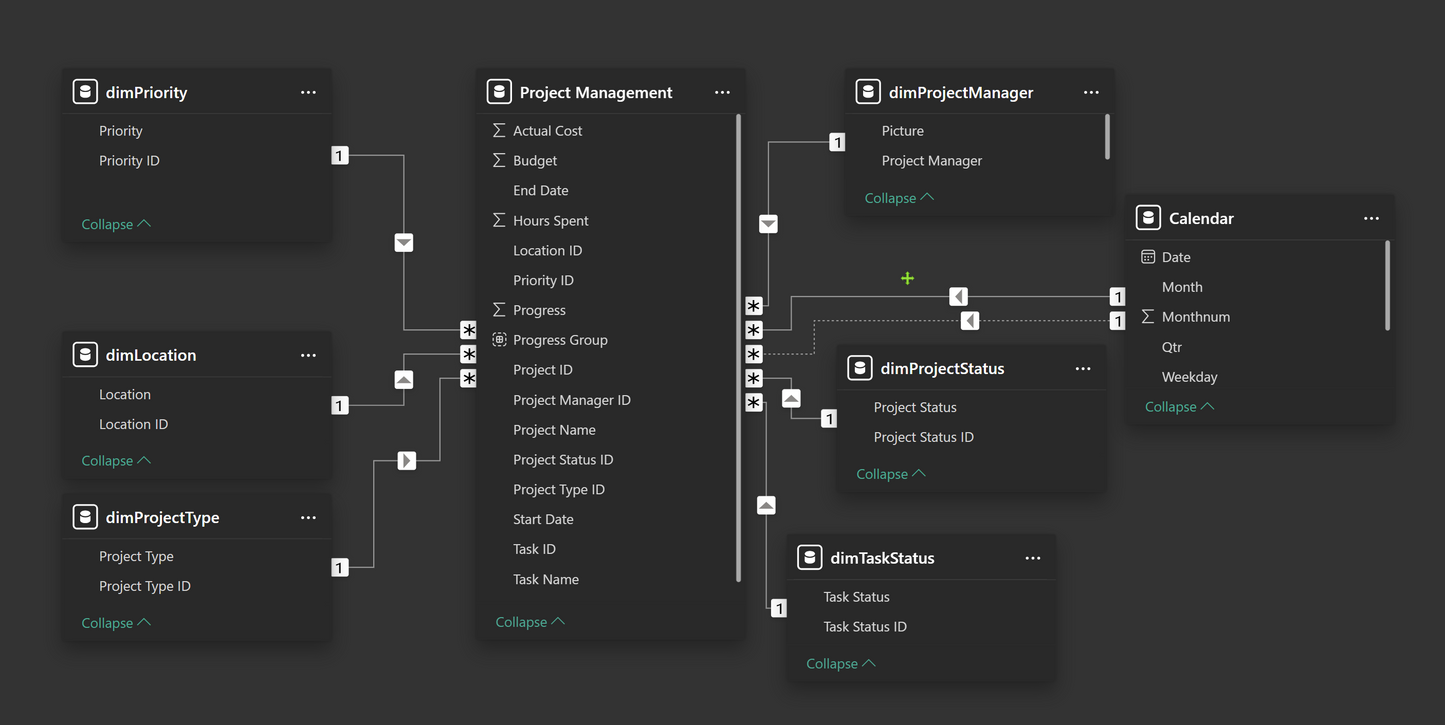Collapse the dimLocation table
1445x725 pixels.
pos(116,460)
